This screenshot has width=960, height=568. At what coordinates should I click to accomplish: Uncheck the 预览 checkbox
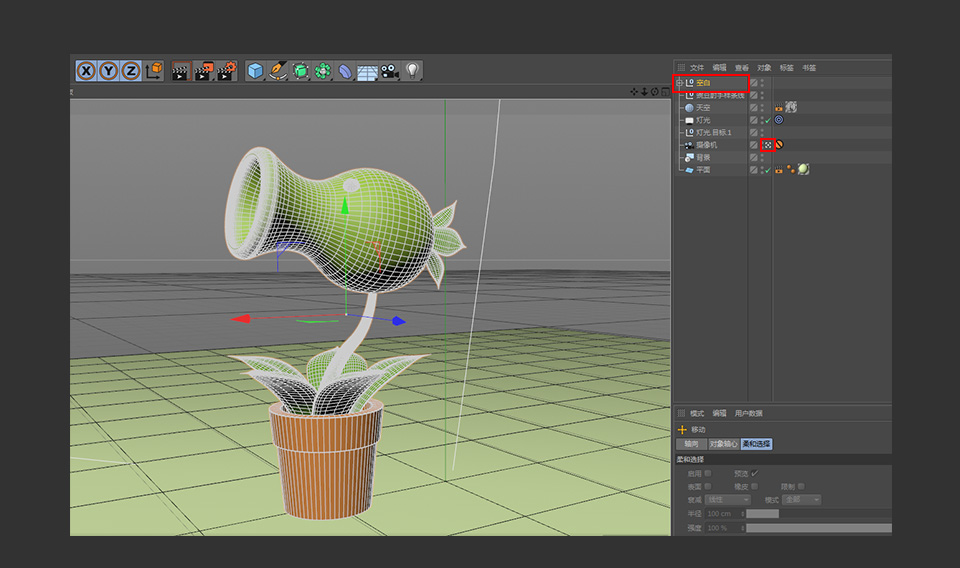click(754, 473)
